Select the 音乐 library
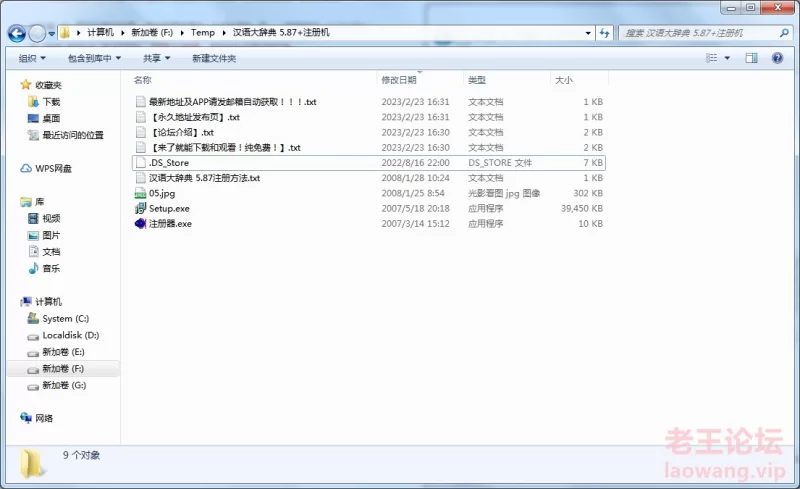The image size is (800, 489). [51, 268]
